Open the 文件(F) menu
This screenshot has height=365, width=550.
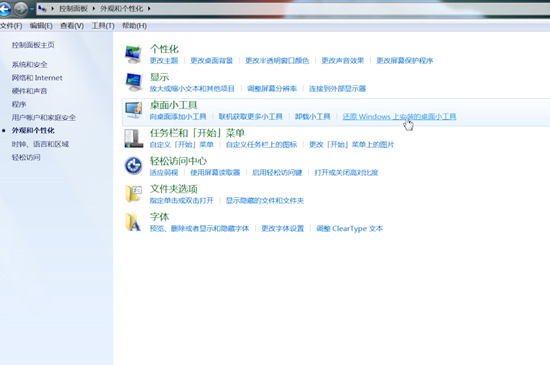pos(11,26)
